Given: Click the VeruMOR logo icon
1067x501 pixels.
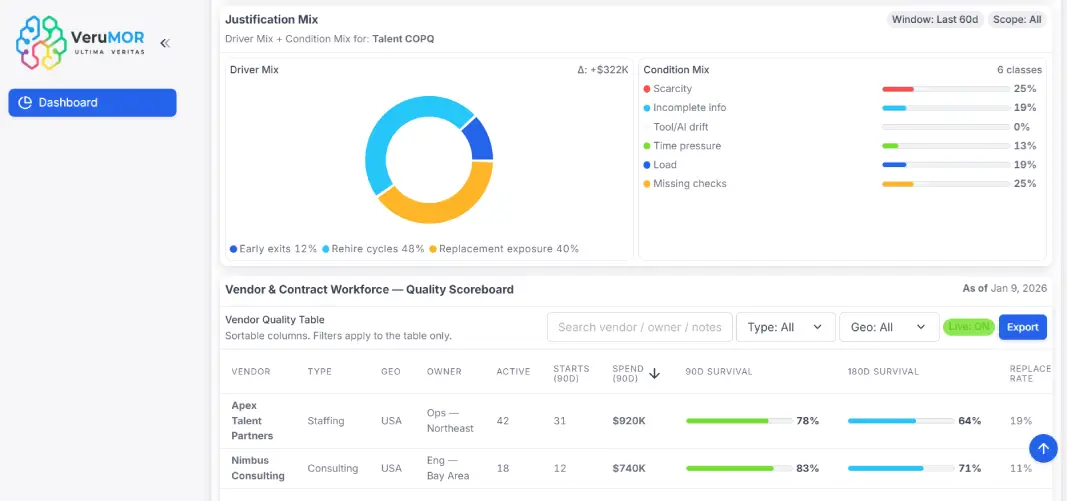Looking at the screenshot, I should 41,42.
